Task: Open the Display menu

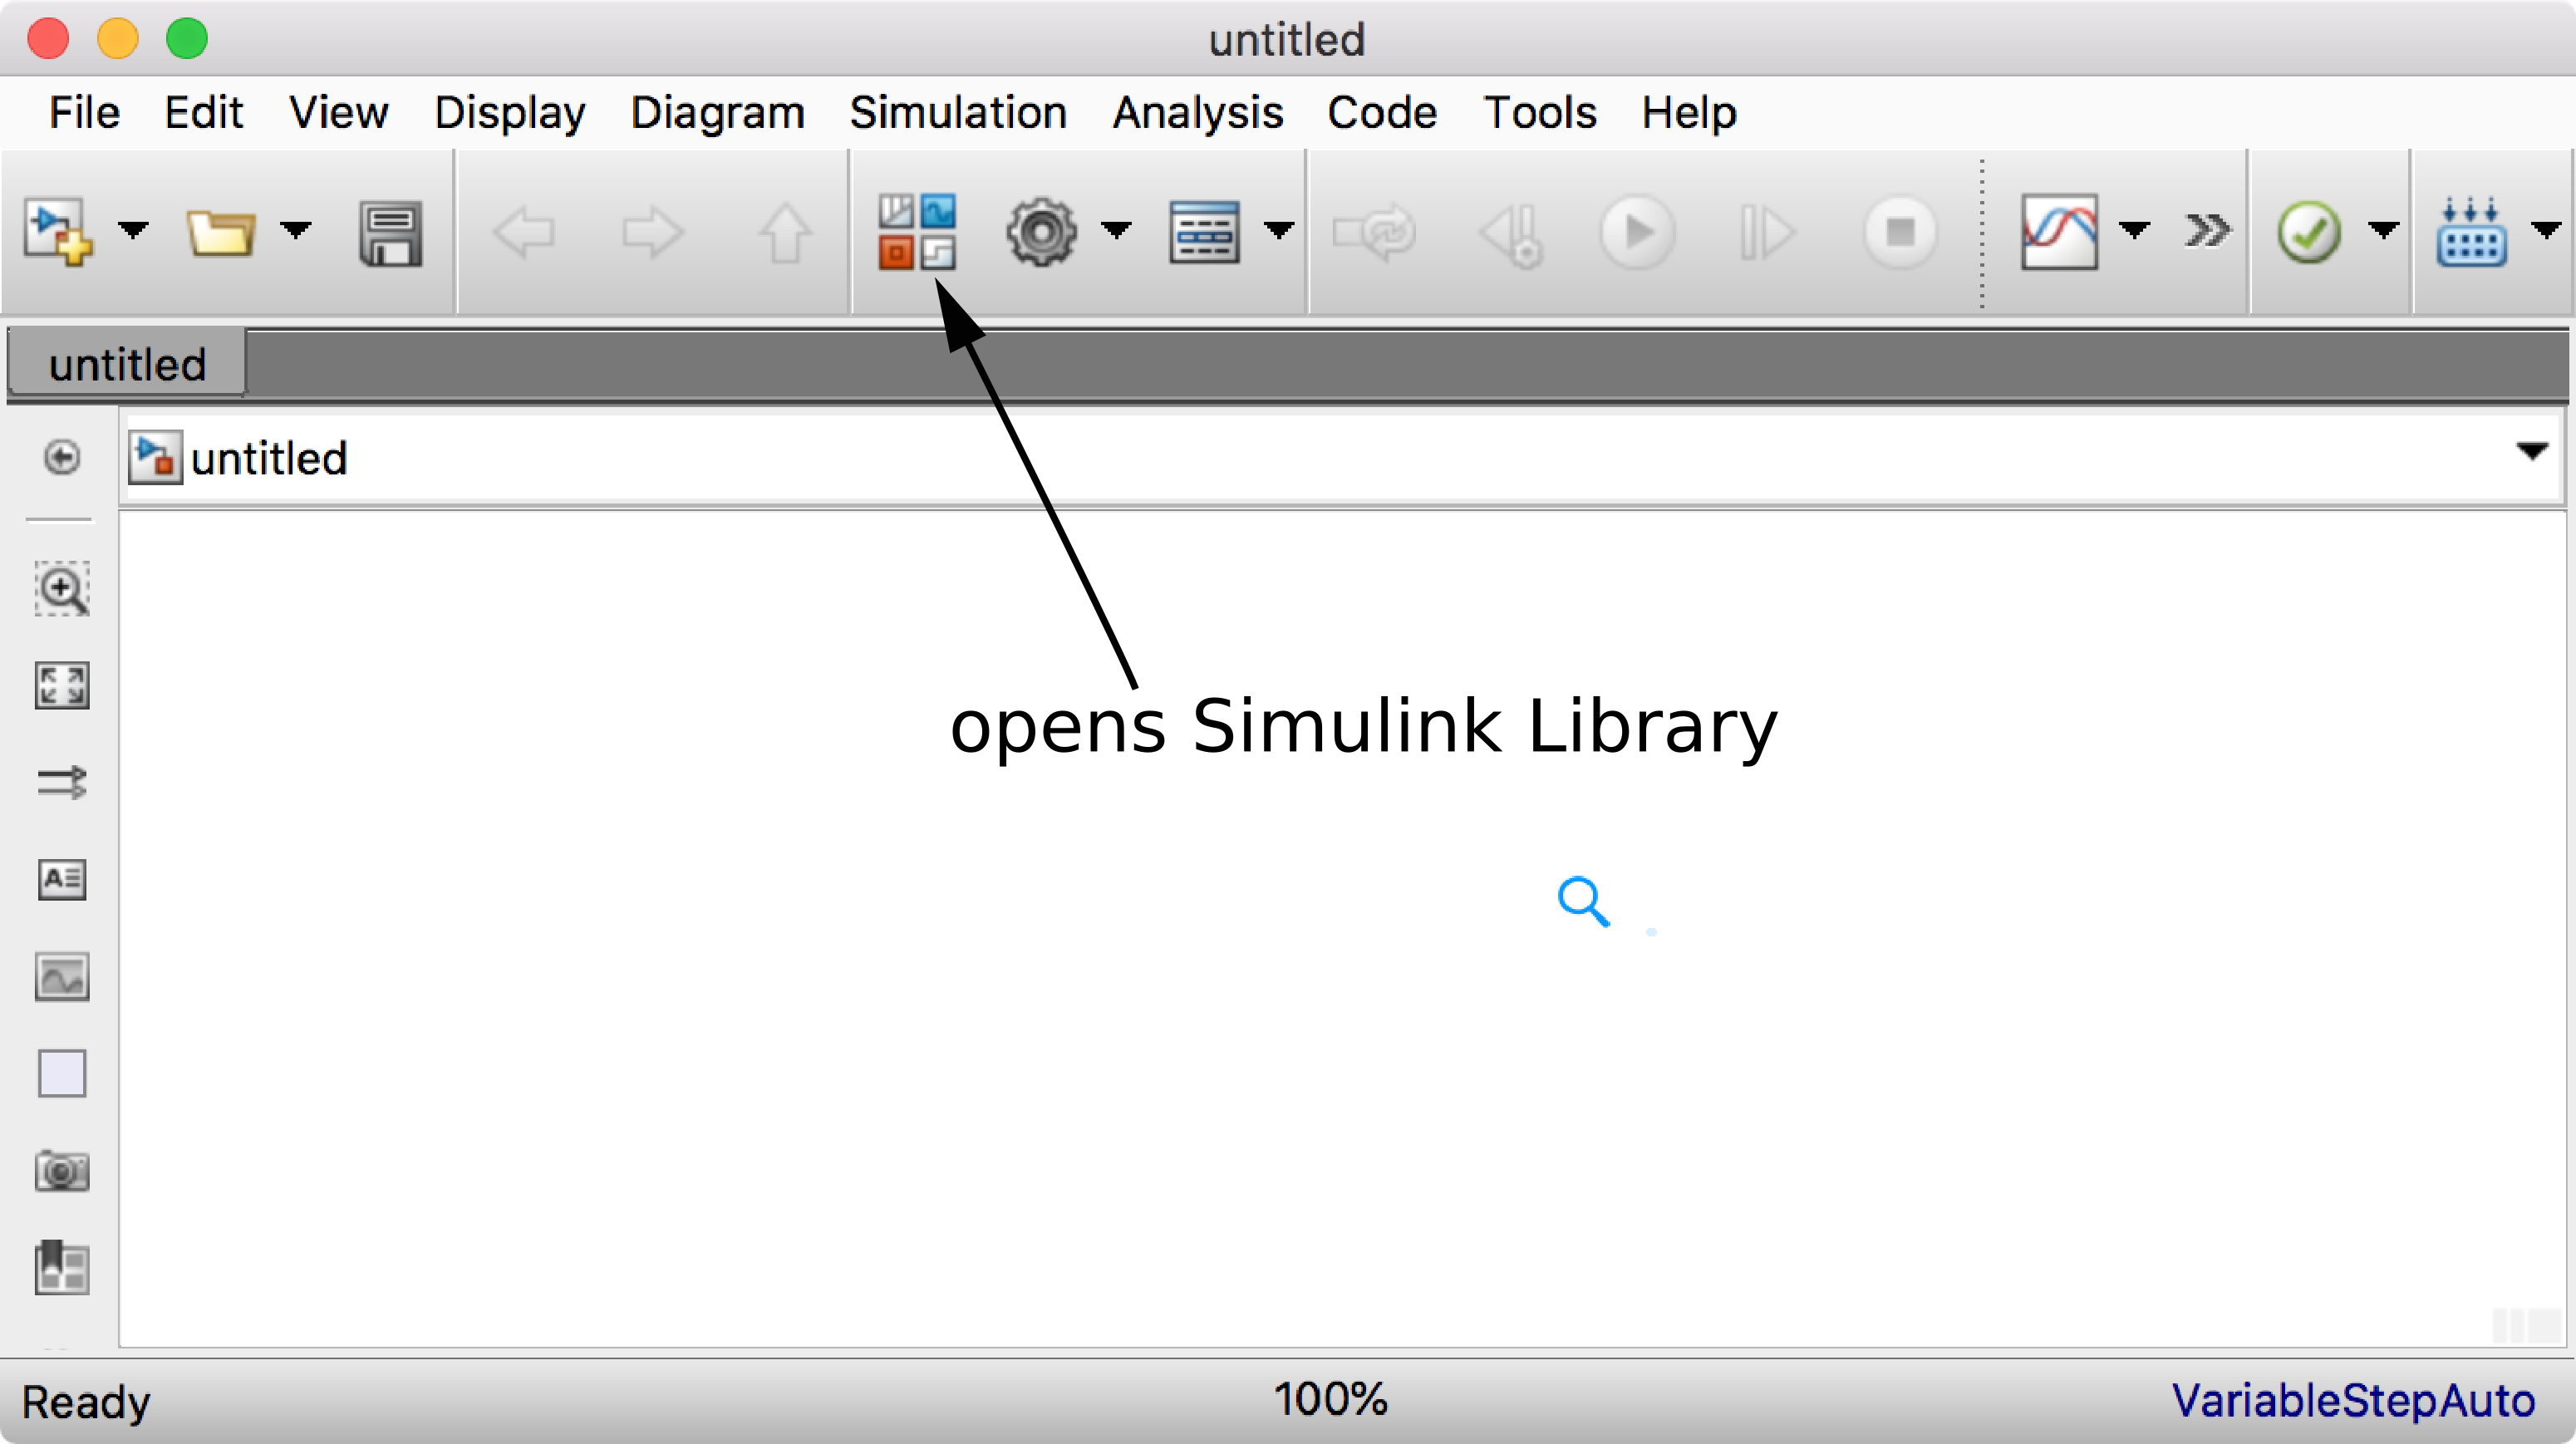Action: 510,114
